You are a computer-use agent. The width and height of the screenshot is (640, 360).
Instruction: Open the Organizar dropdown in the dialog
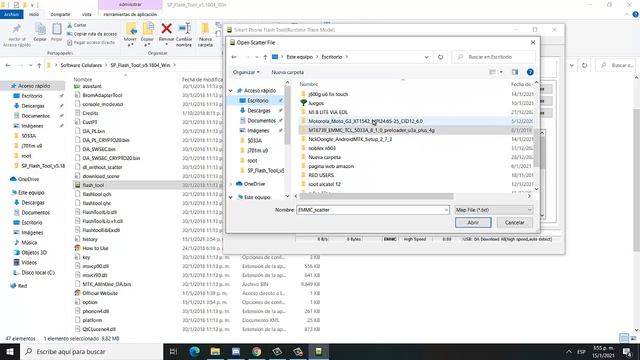[246, 72]
